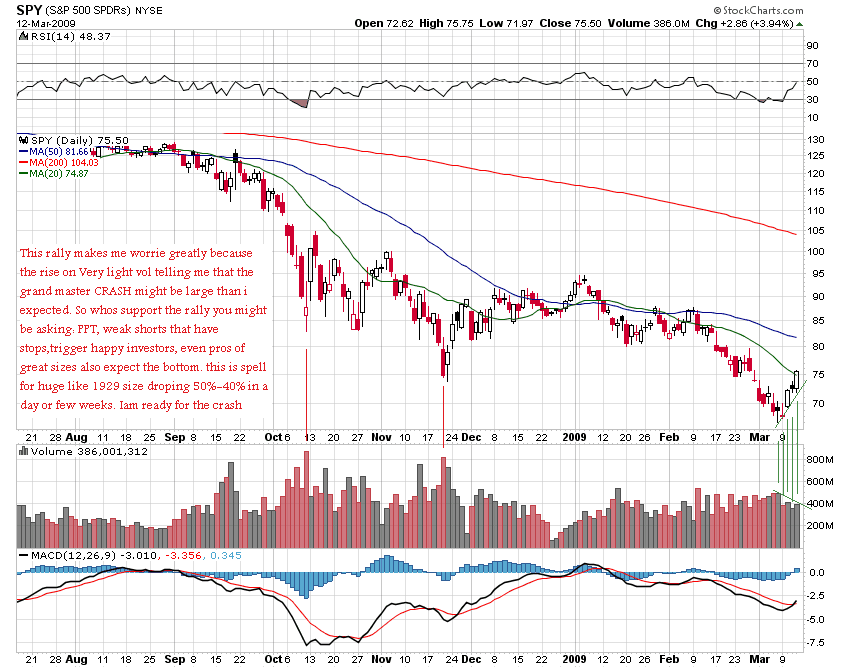Click the Close 75.50 value

tap(570, 23)
